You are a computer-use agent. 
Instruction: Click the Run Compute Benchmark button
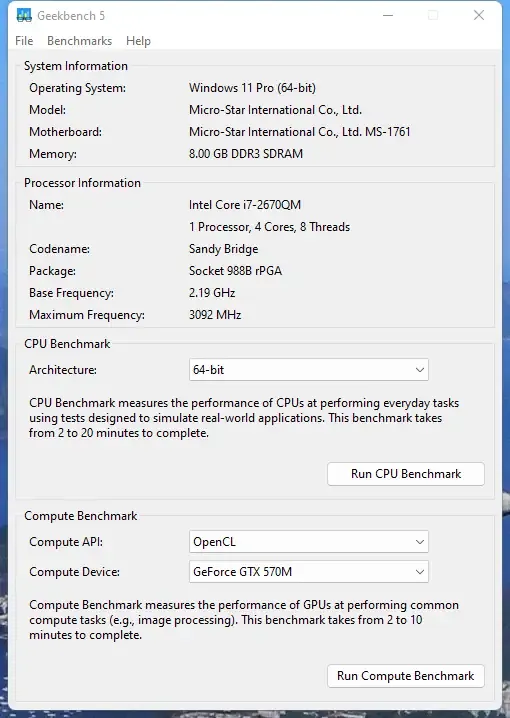pos(406,676)
